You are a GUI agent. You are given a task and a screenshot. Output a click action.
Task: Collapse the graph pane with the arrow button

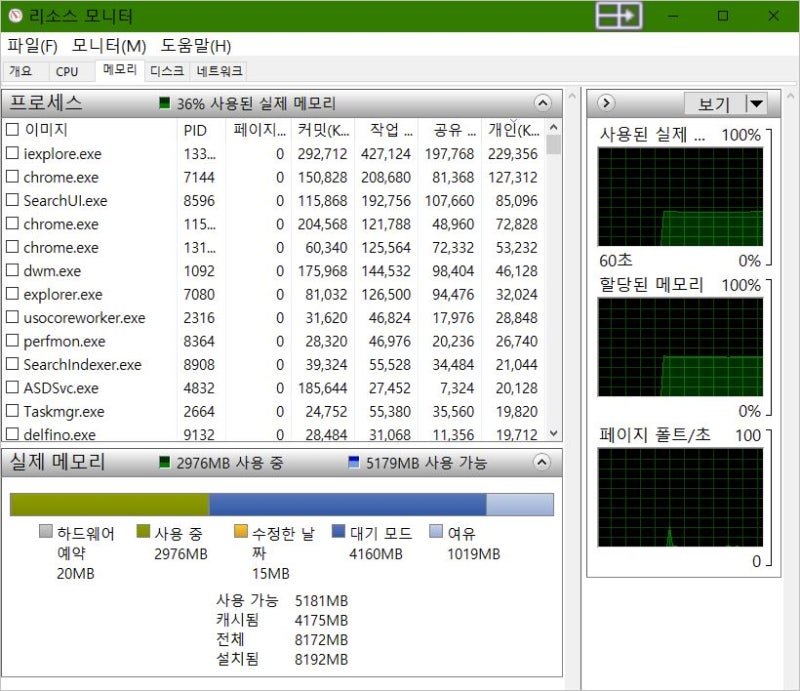click(606, 103)
